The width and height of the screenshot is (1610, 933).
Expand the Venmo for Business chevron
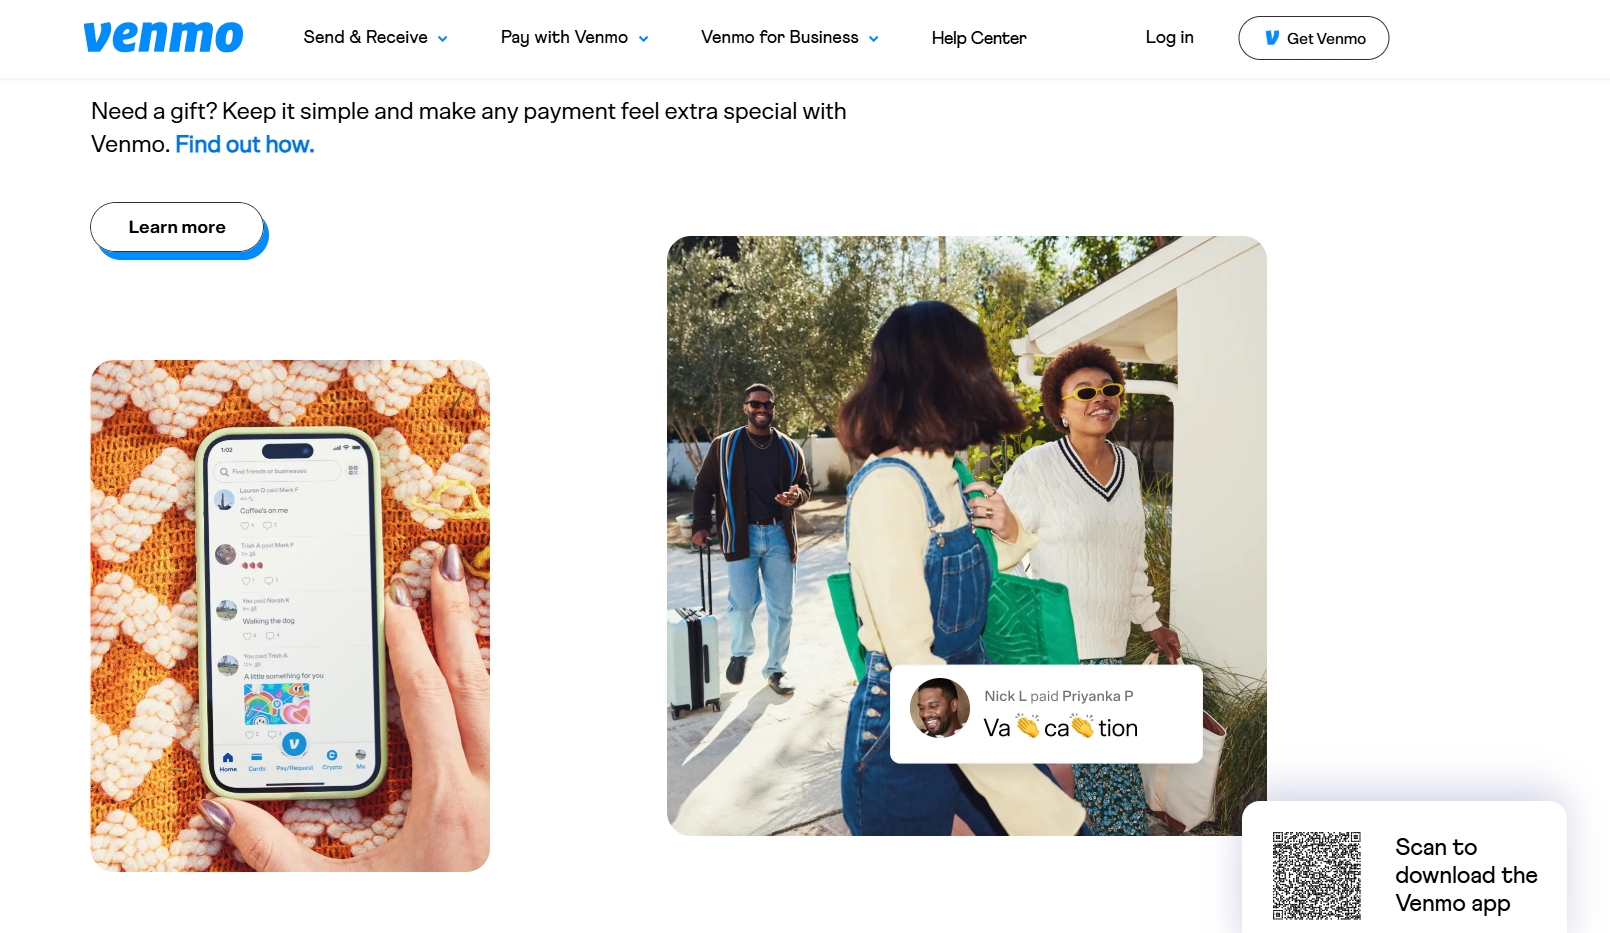873,39
